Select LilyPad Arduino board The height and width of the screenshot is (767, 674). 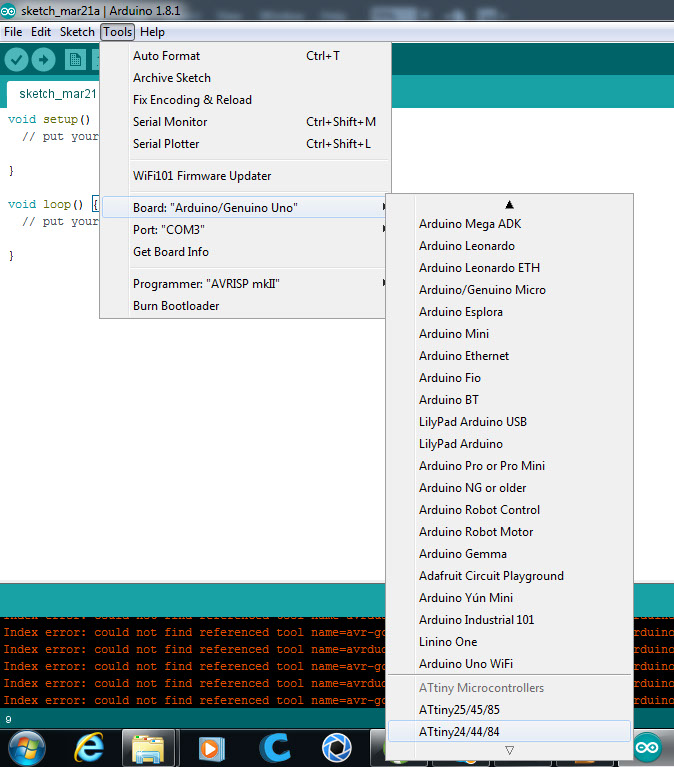[x=509, y=444]
